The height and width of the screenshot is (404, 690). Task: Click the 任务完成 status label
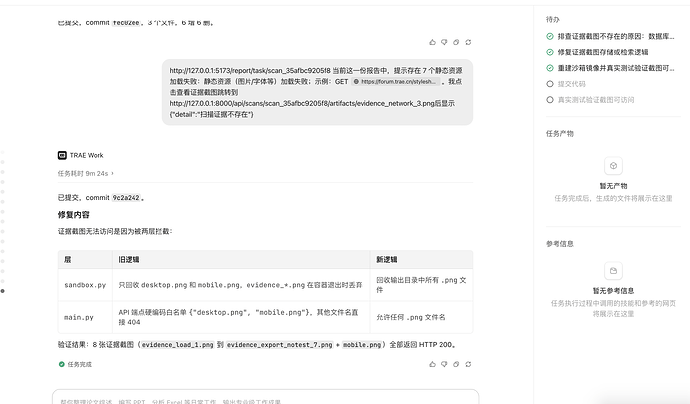(80, 364)
